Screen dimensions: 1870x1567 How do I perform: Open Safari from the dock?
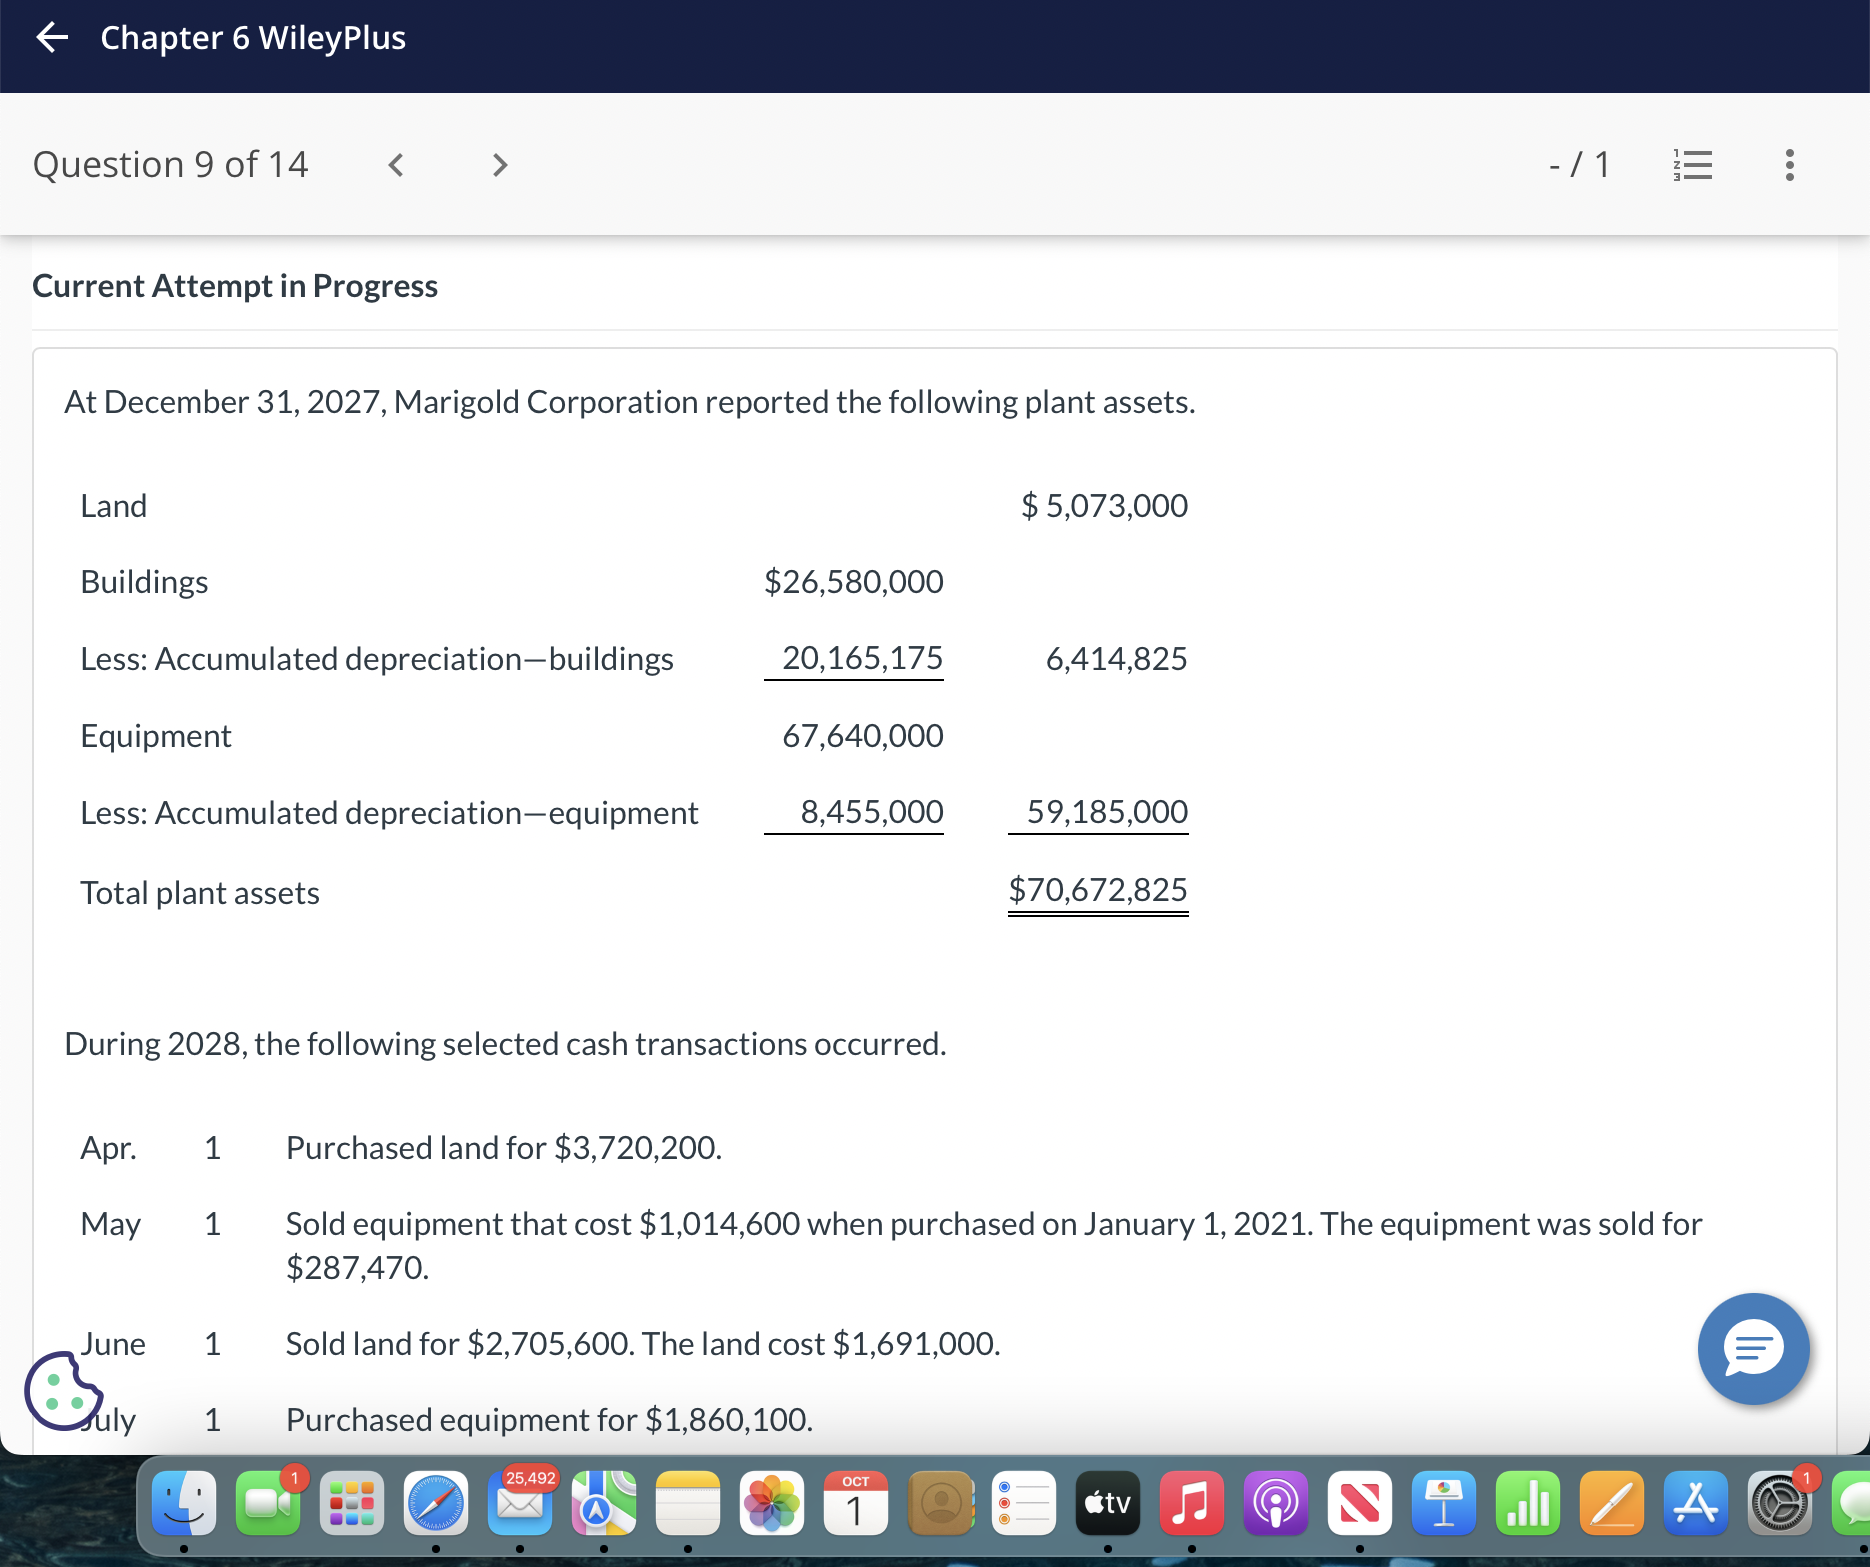tap(437, 1503)
